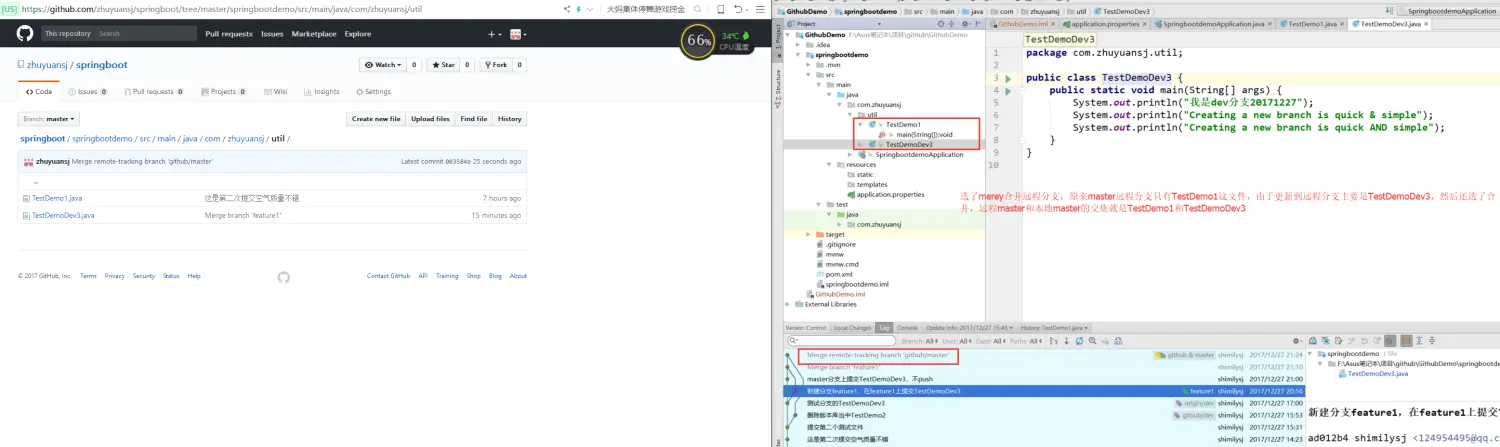
Task: Open the springbootdemo breadcrumb link
Action: click(x=100, y=139)
